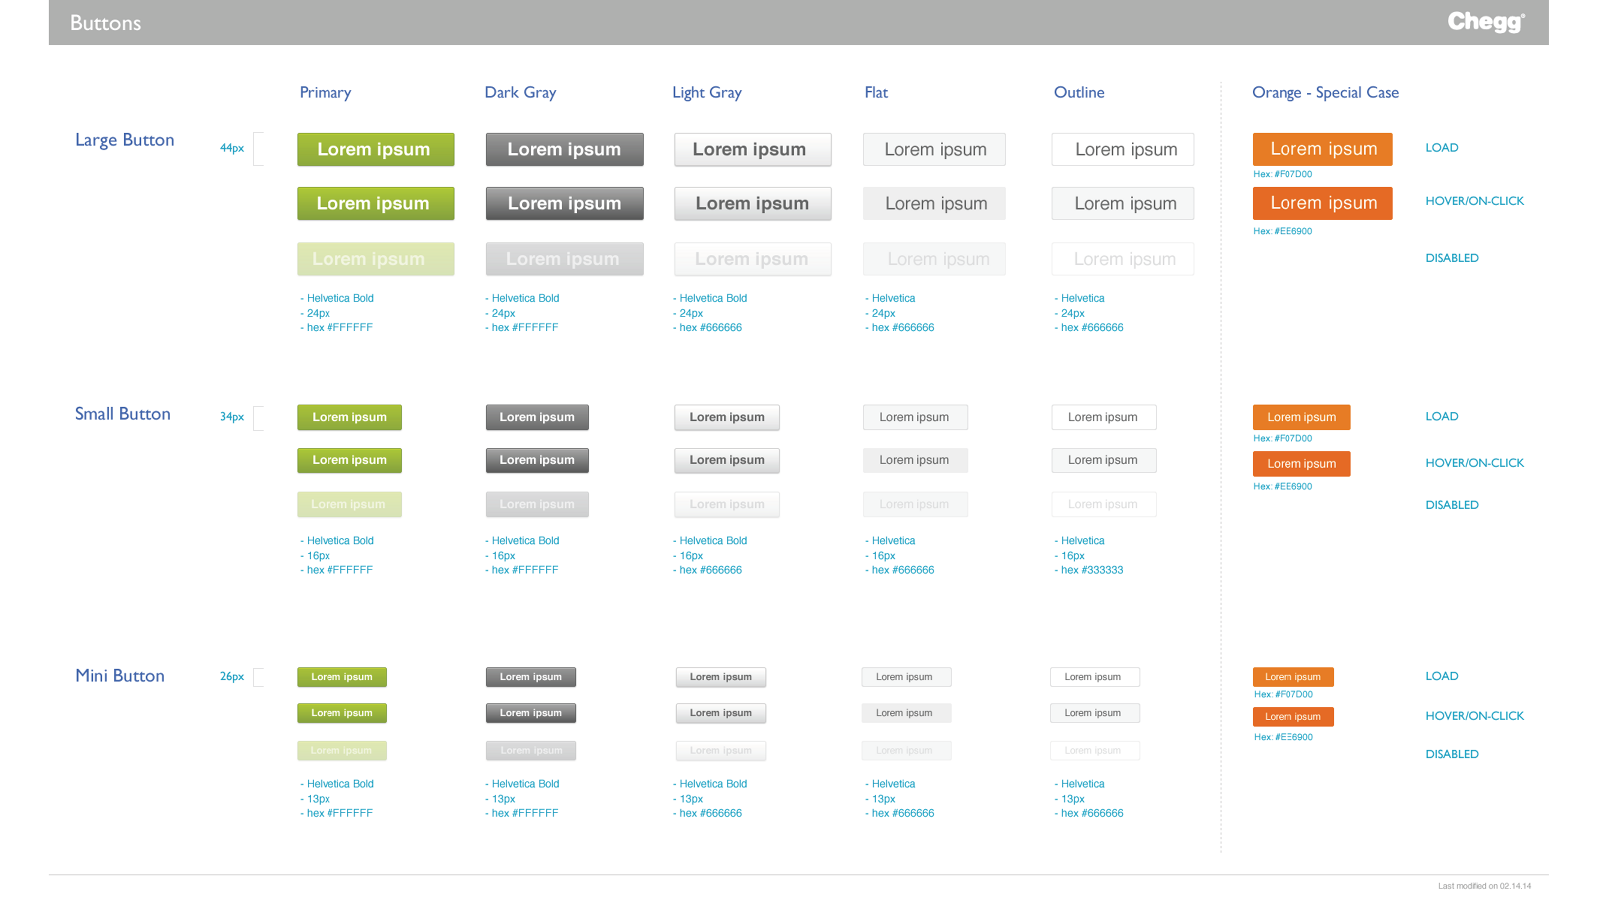Select the 'Orange - Special Case' heading

pyautogui.click(x=1325, y=93)
